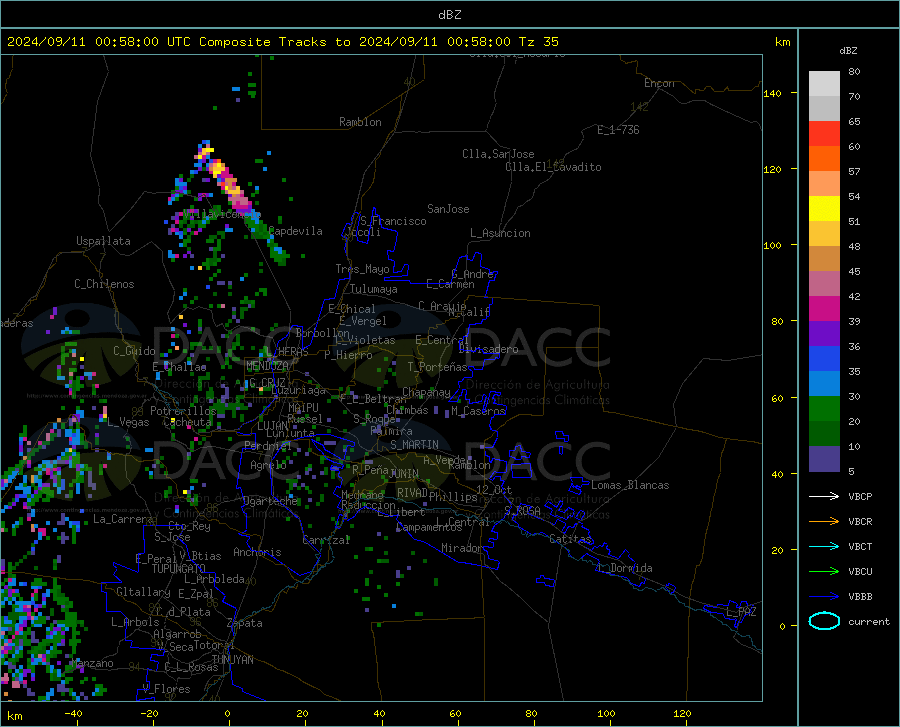Select the 42 dBZ magenta color swatch
The width and height of the screenshot is (900, 727).
coord(824,308)
